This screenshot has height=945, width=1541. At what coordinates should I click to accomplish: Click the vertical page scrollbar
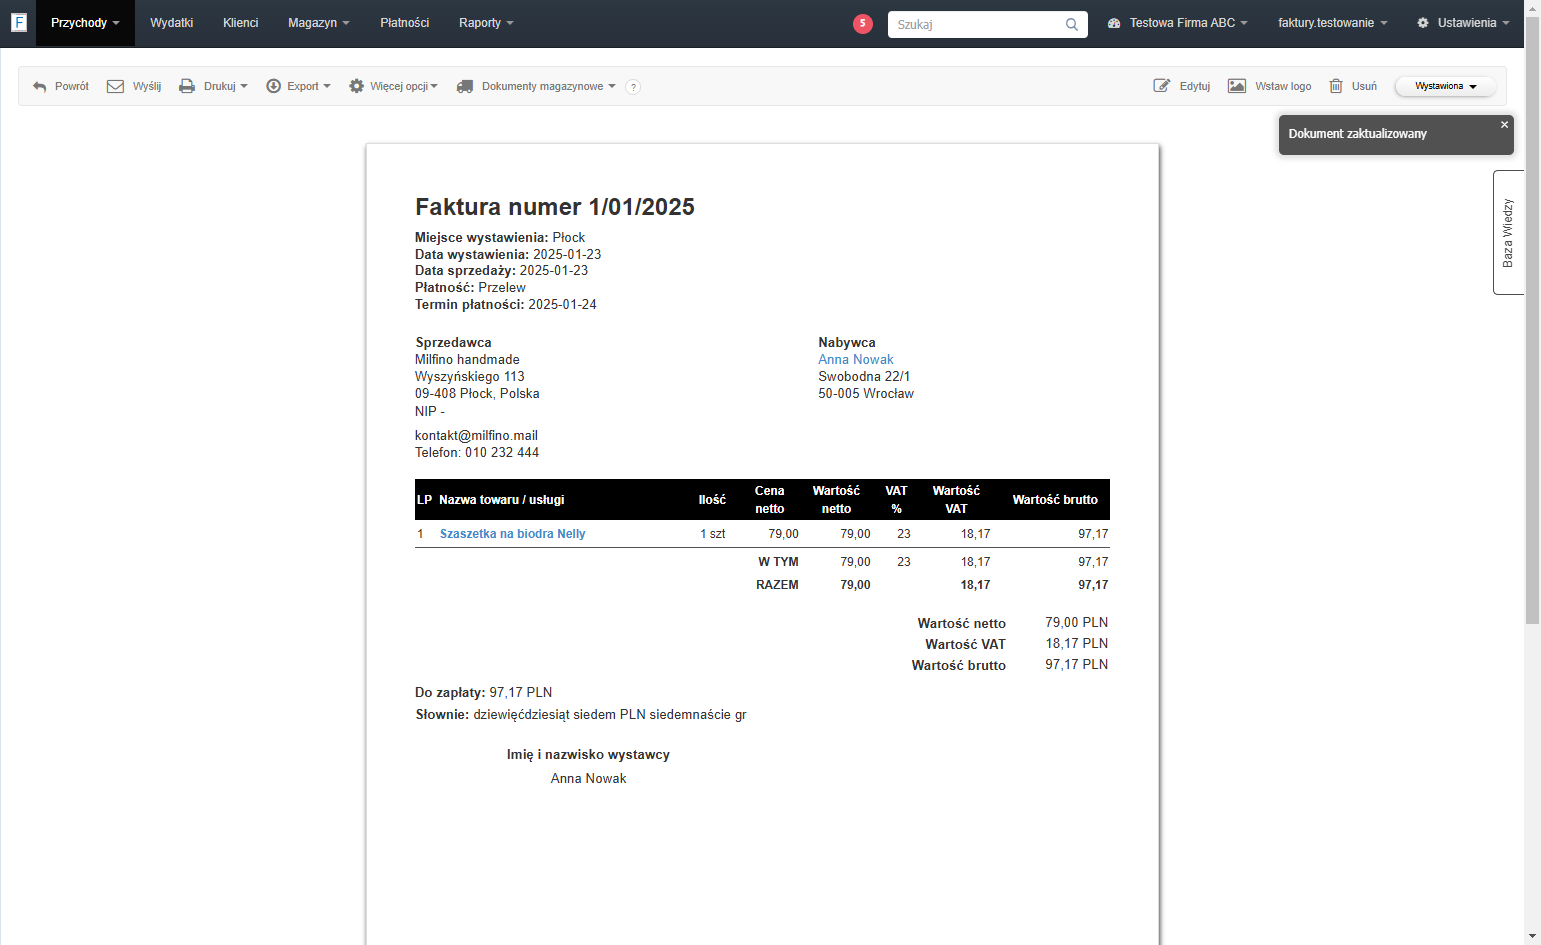pos(1532,320)
